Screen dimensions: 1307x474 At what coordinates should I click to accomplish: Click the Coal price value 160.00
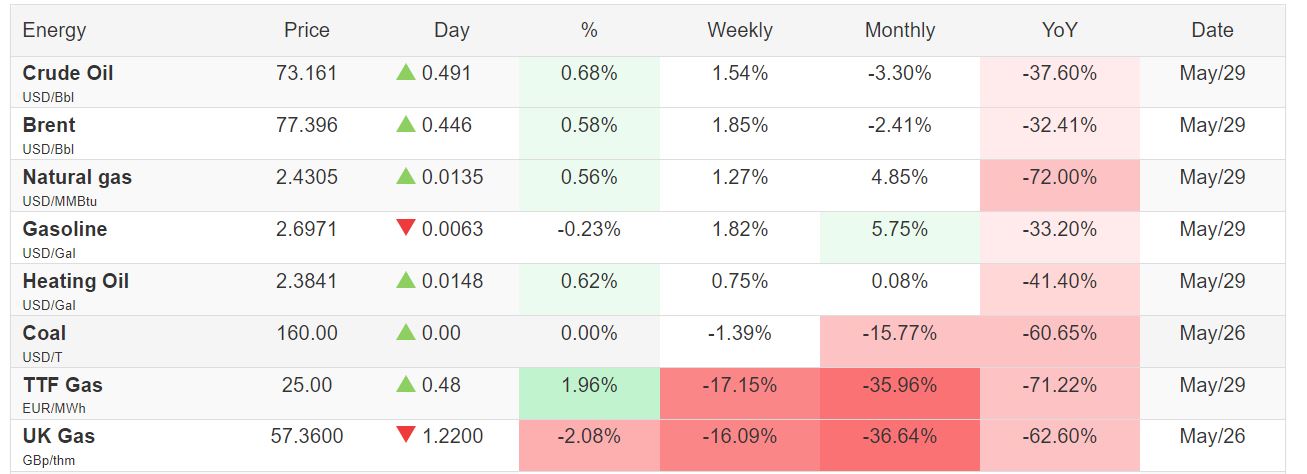tap(307, 333)
